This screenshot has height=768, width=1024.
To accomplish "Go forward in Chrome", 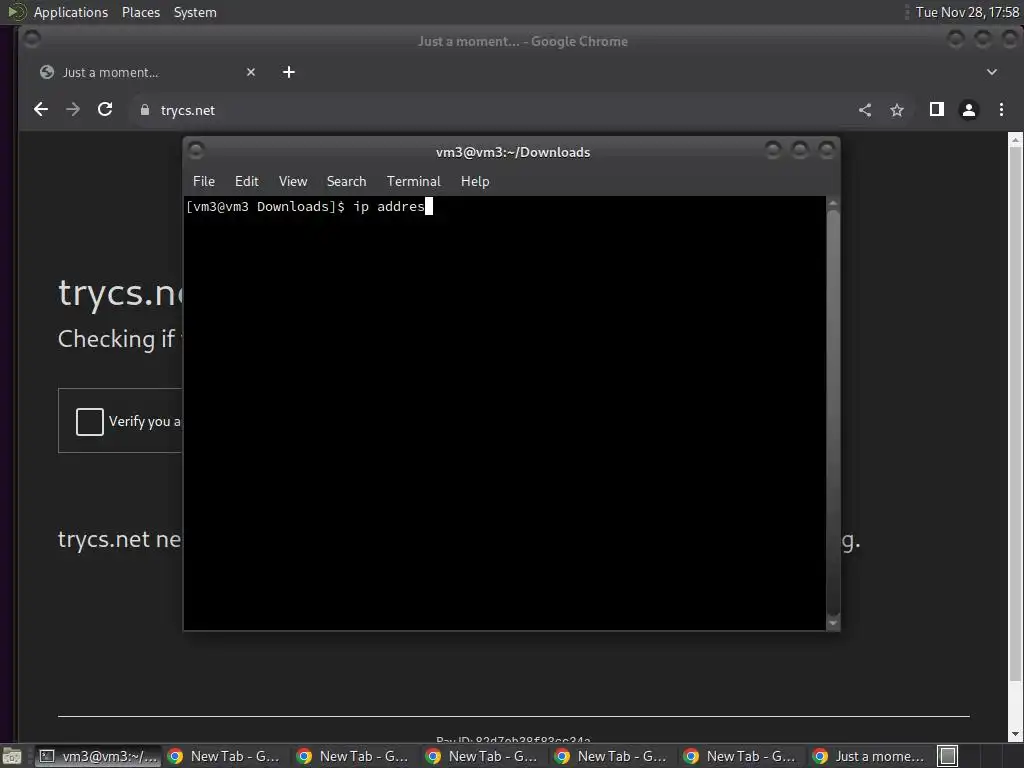I will (x=73, y=110).
